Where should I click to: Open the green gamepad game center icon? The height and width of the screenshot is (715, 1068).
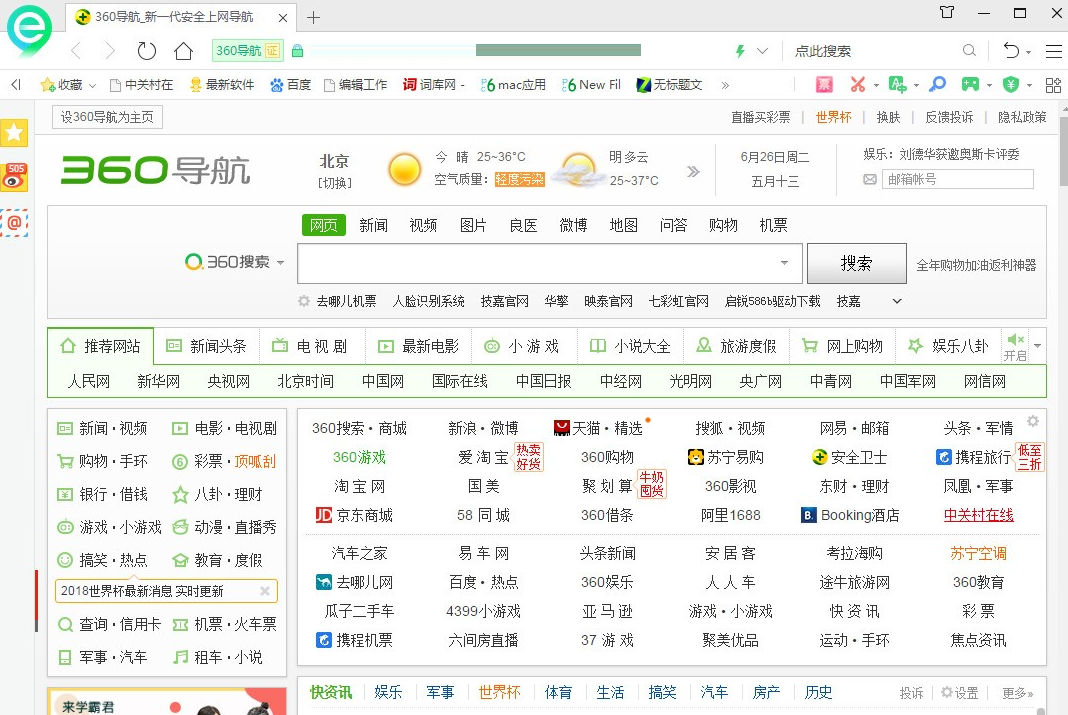[x=970, y=84]
